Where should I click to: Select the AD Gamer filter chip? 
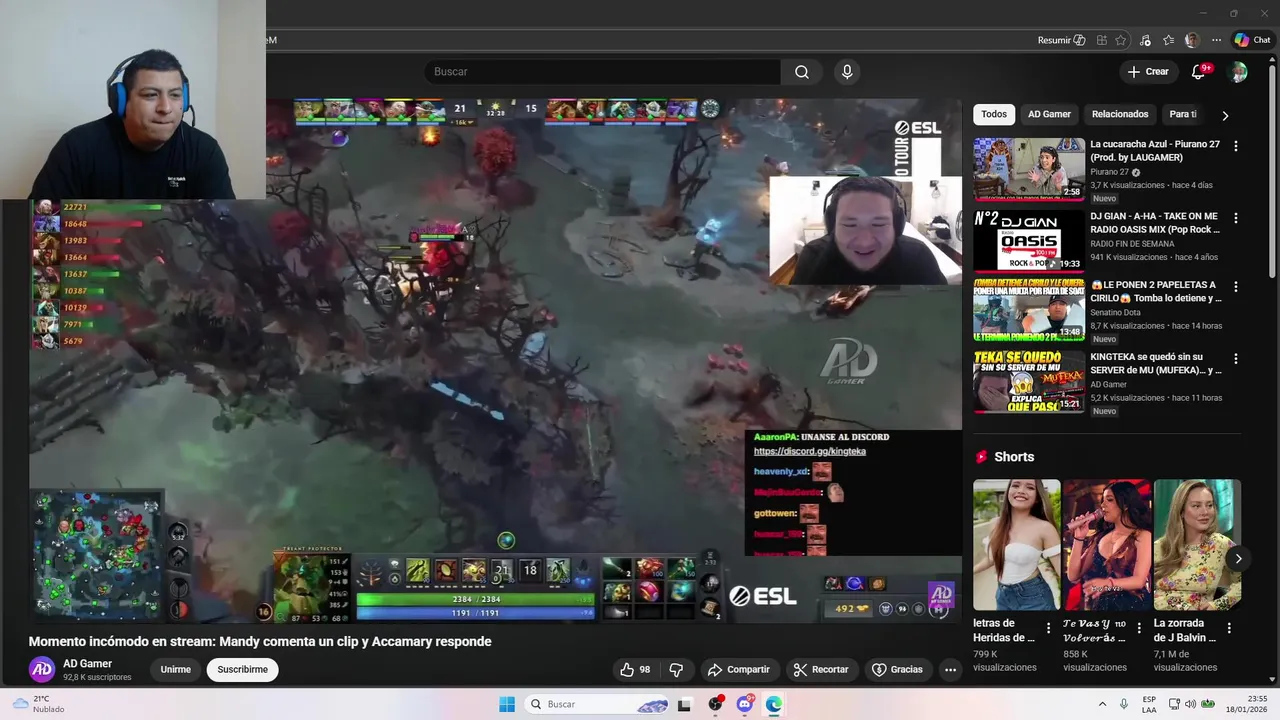[x=1049, y=114]
